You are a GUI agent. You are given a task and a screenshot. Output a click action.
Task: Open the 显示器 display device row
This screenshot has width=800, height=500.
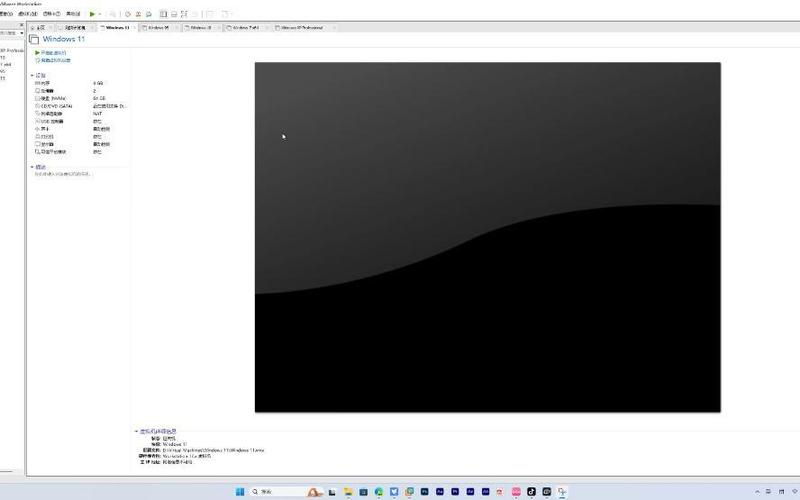79,144
